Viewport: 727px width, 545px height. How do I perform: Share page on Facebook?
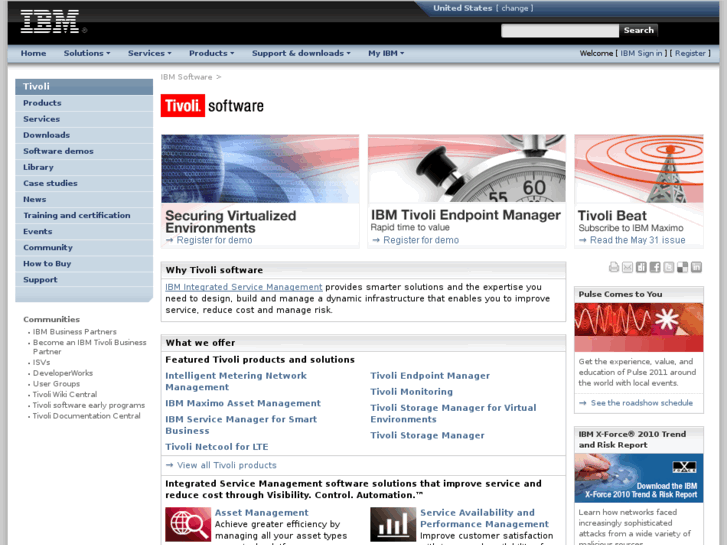point(655,267)
